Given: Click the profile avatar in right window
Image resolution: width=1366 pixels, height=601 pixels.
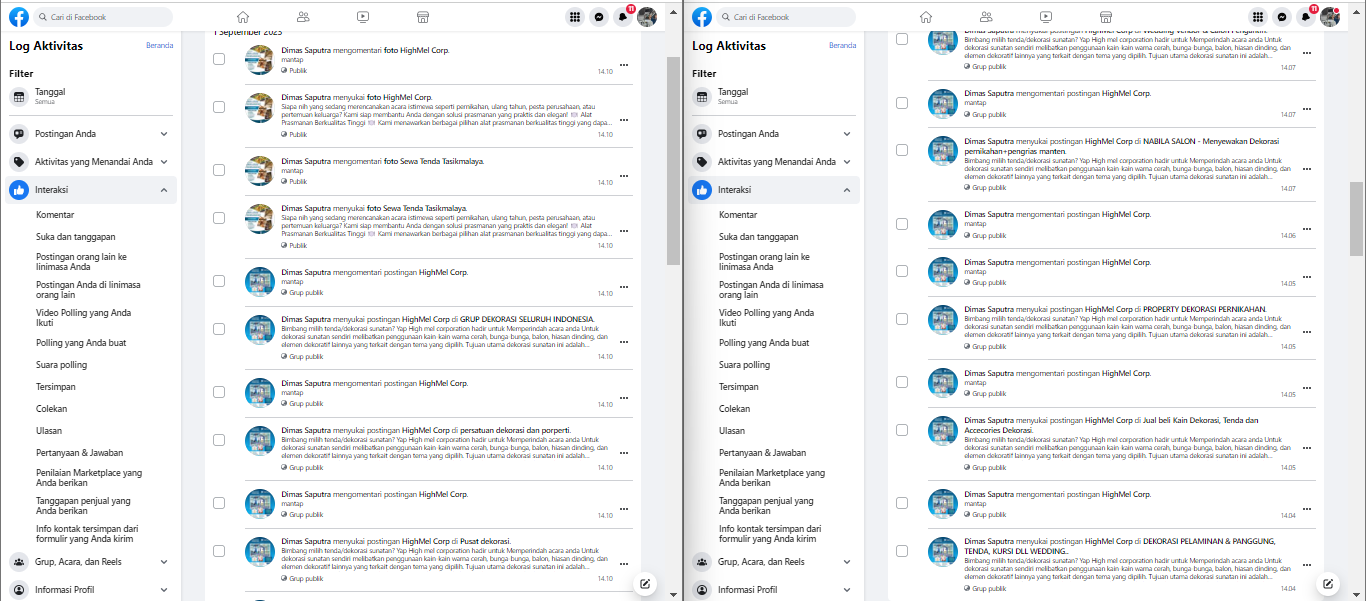Looking at the screenshot, I should tap(1330, 17).
